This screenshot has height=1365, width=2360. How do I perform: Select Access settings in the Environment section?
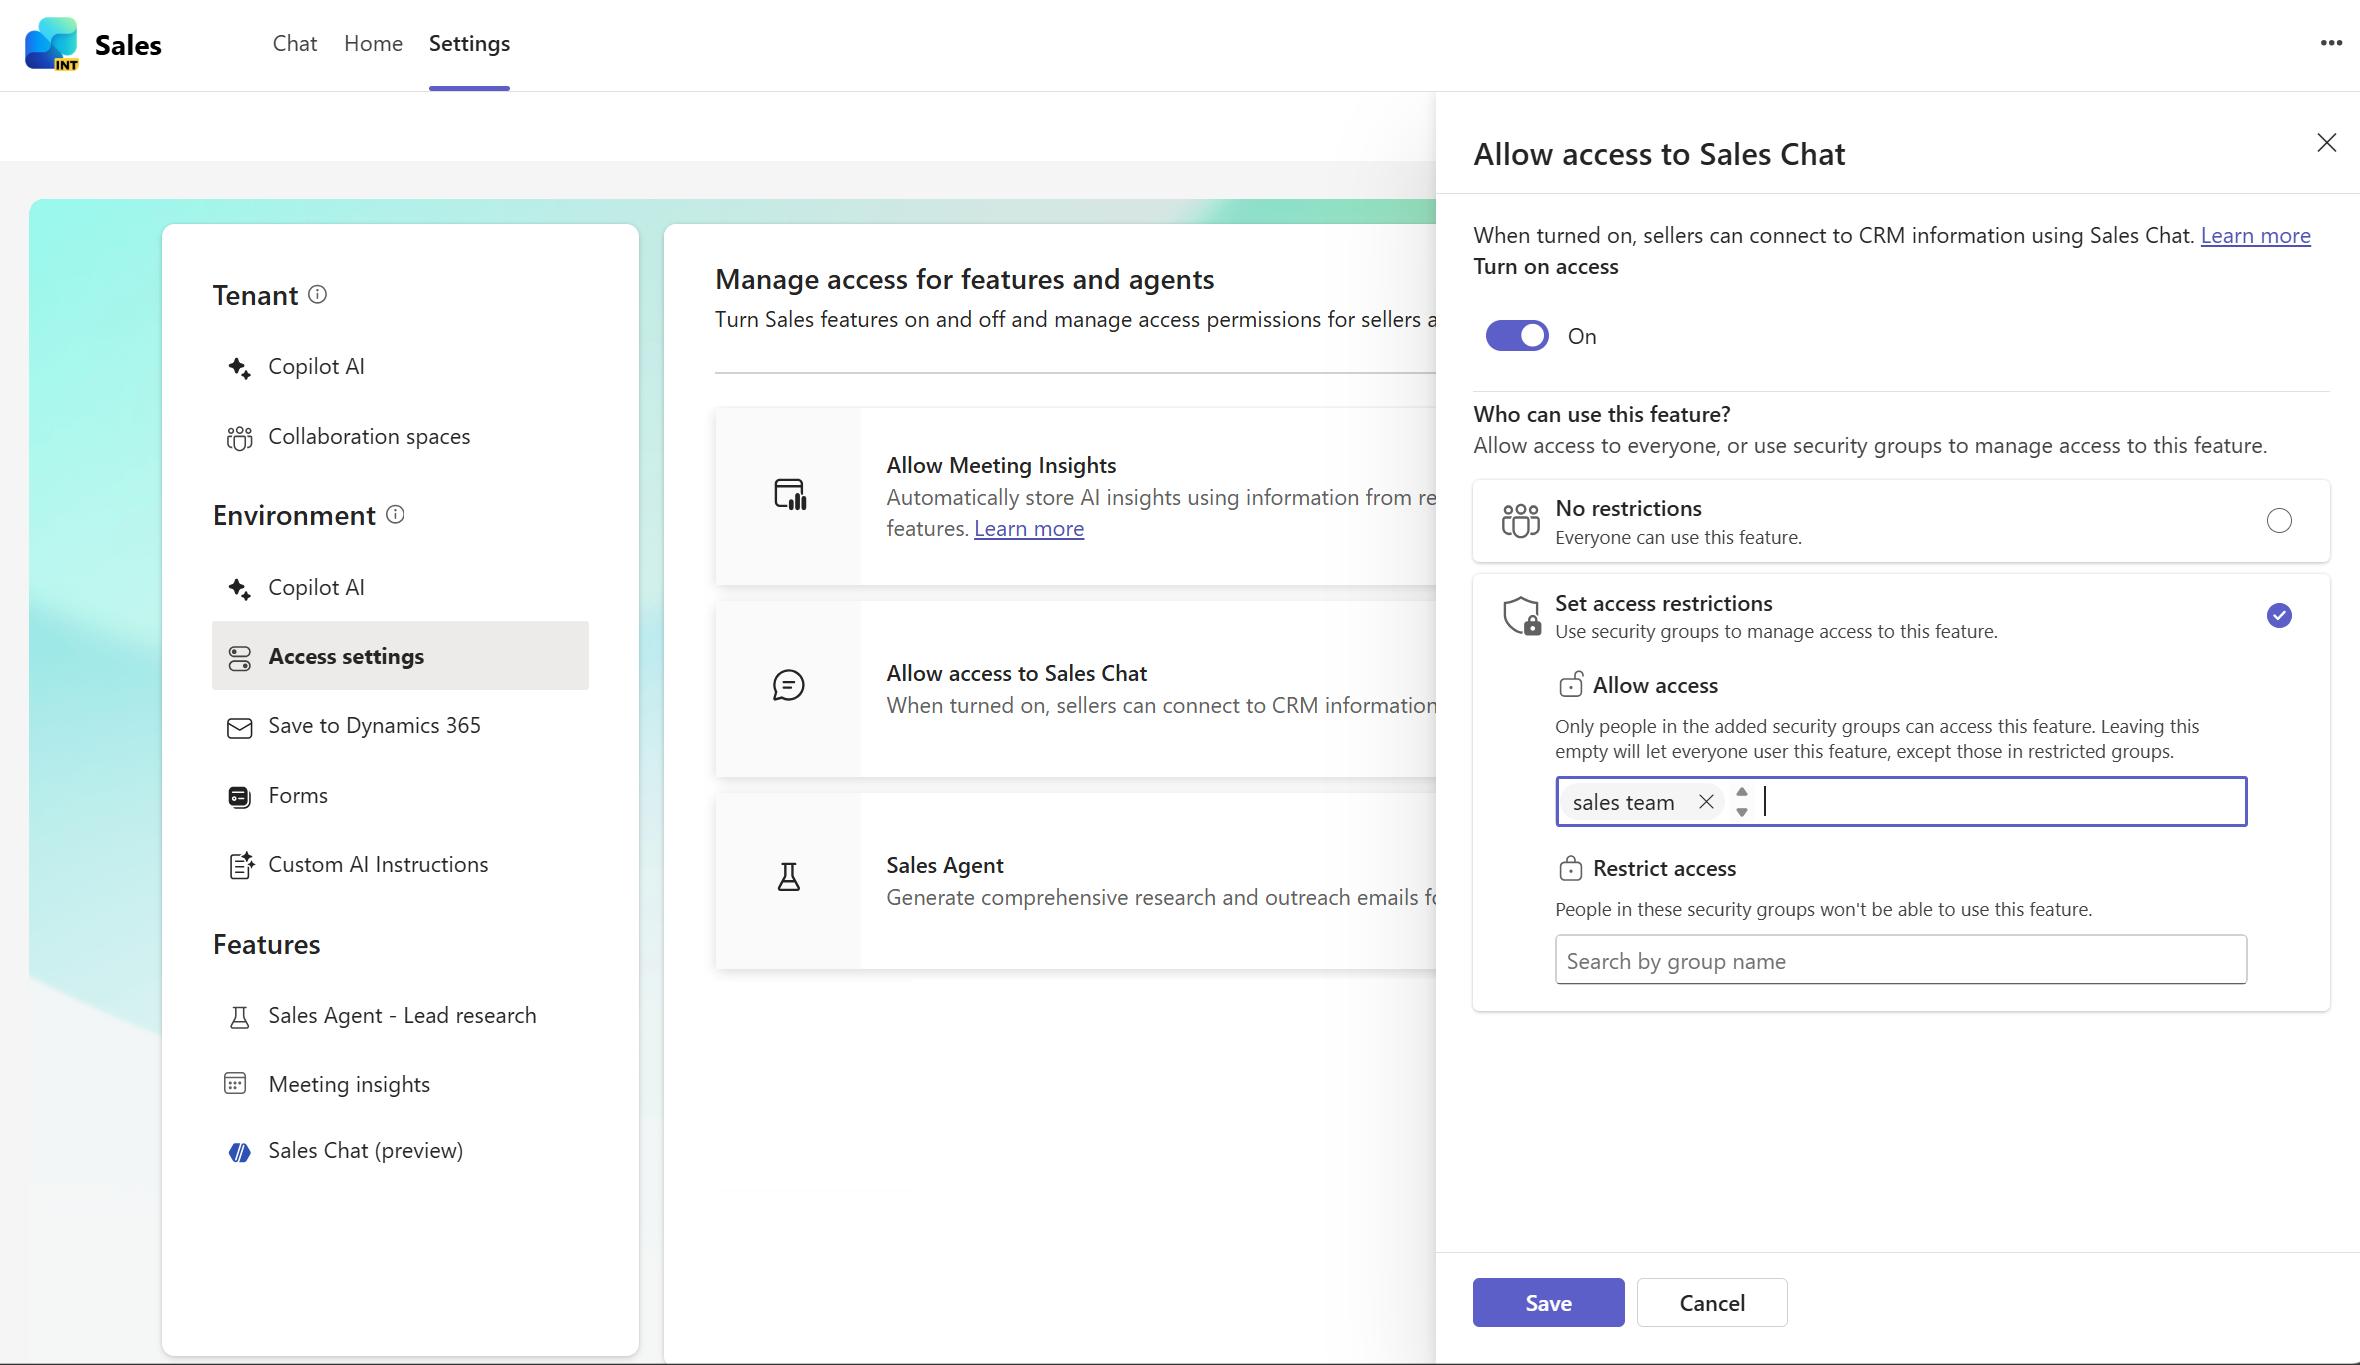tap(345, 656)
